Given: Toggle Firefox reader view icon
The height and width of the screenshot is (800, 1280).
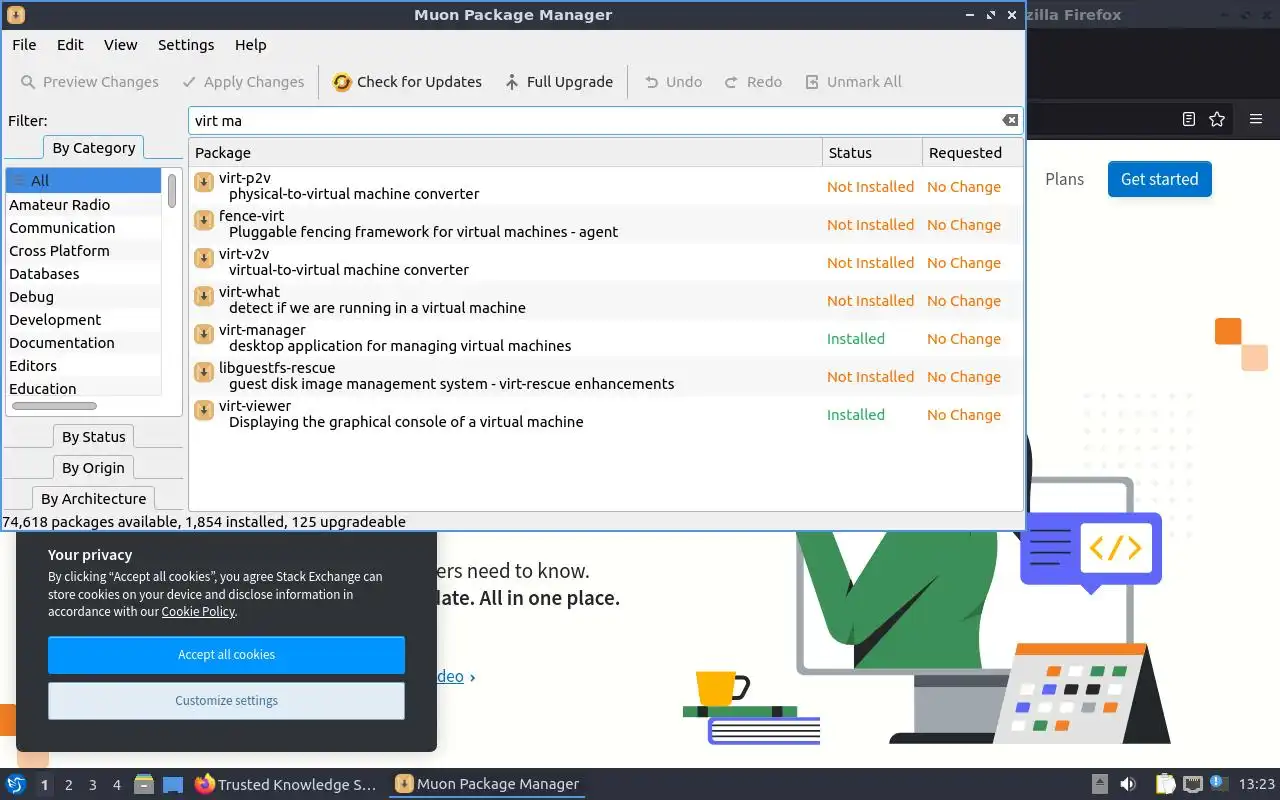Looking at the screenshot, I should 1188,119.
